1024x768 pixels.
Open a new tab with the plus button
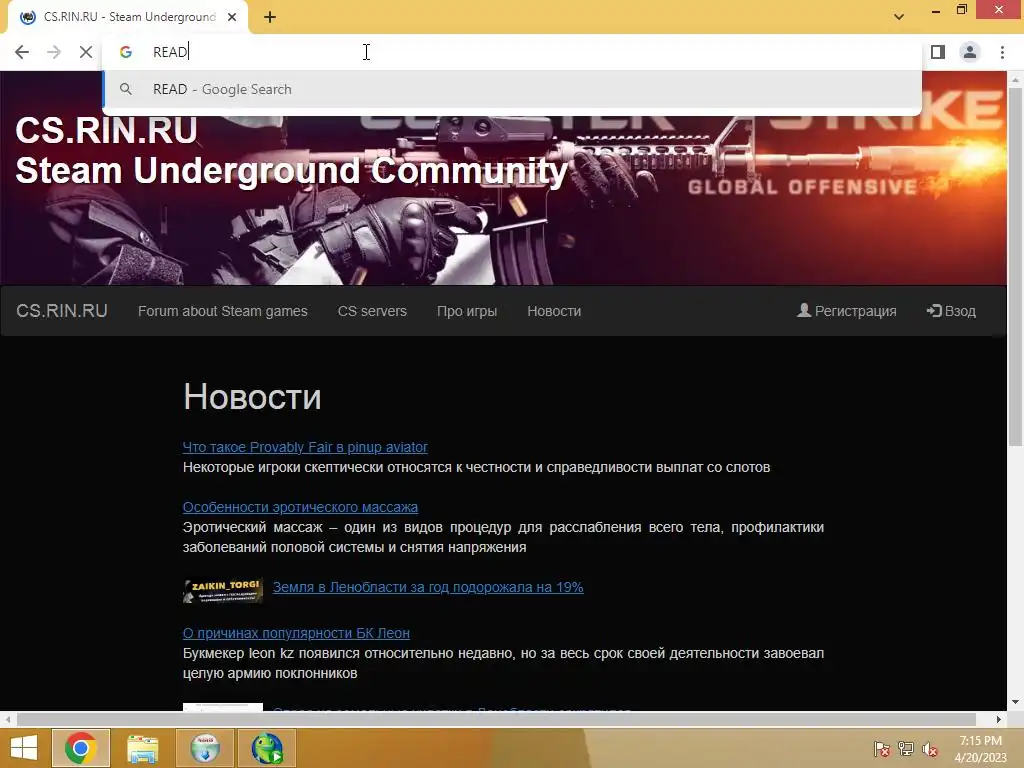pyautogui.click(x=270, y=18)
